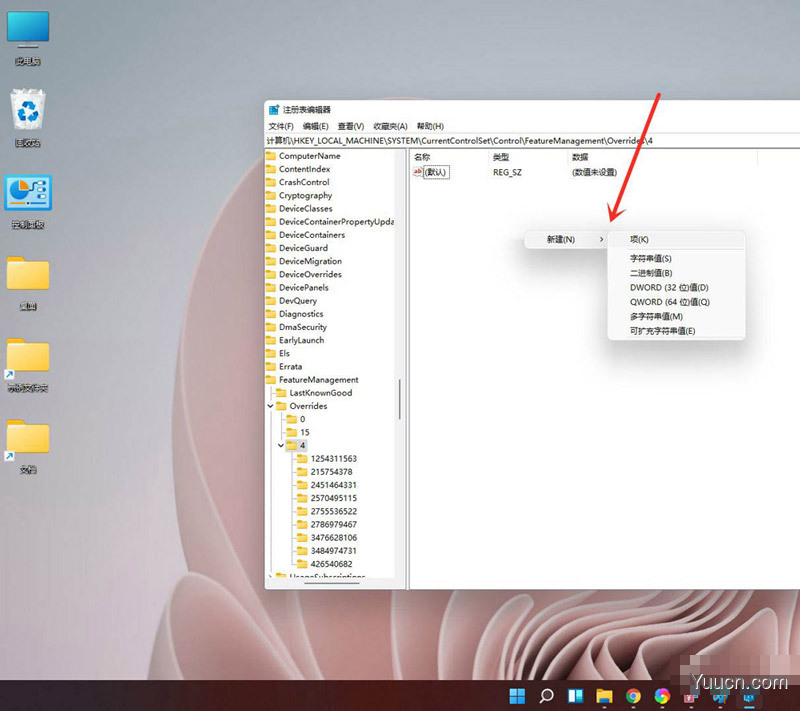Click the folder icon beside Errata

[271, 366]
